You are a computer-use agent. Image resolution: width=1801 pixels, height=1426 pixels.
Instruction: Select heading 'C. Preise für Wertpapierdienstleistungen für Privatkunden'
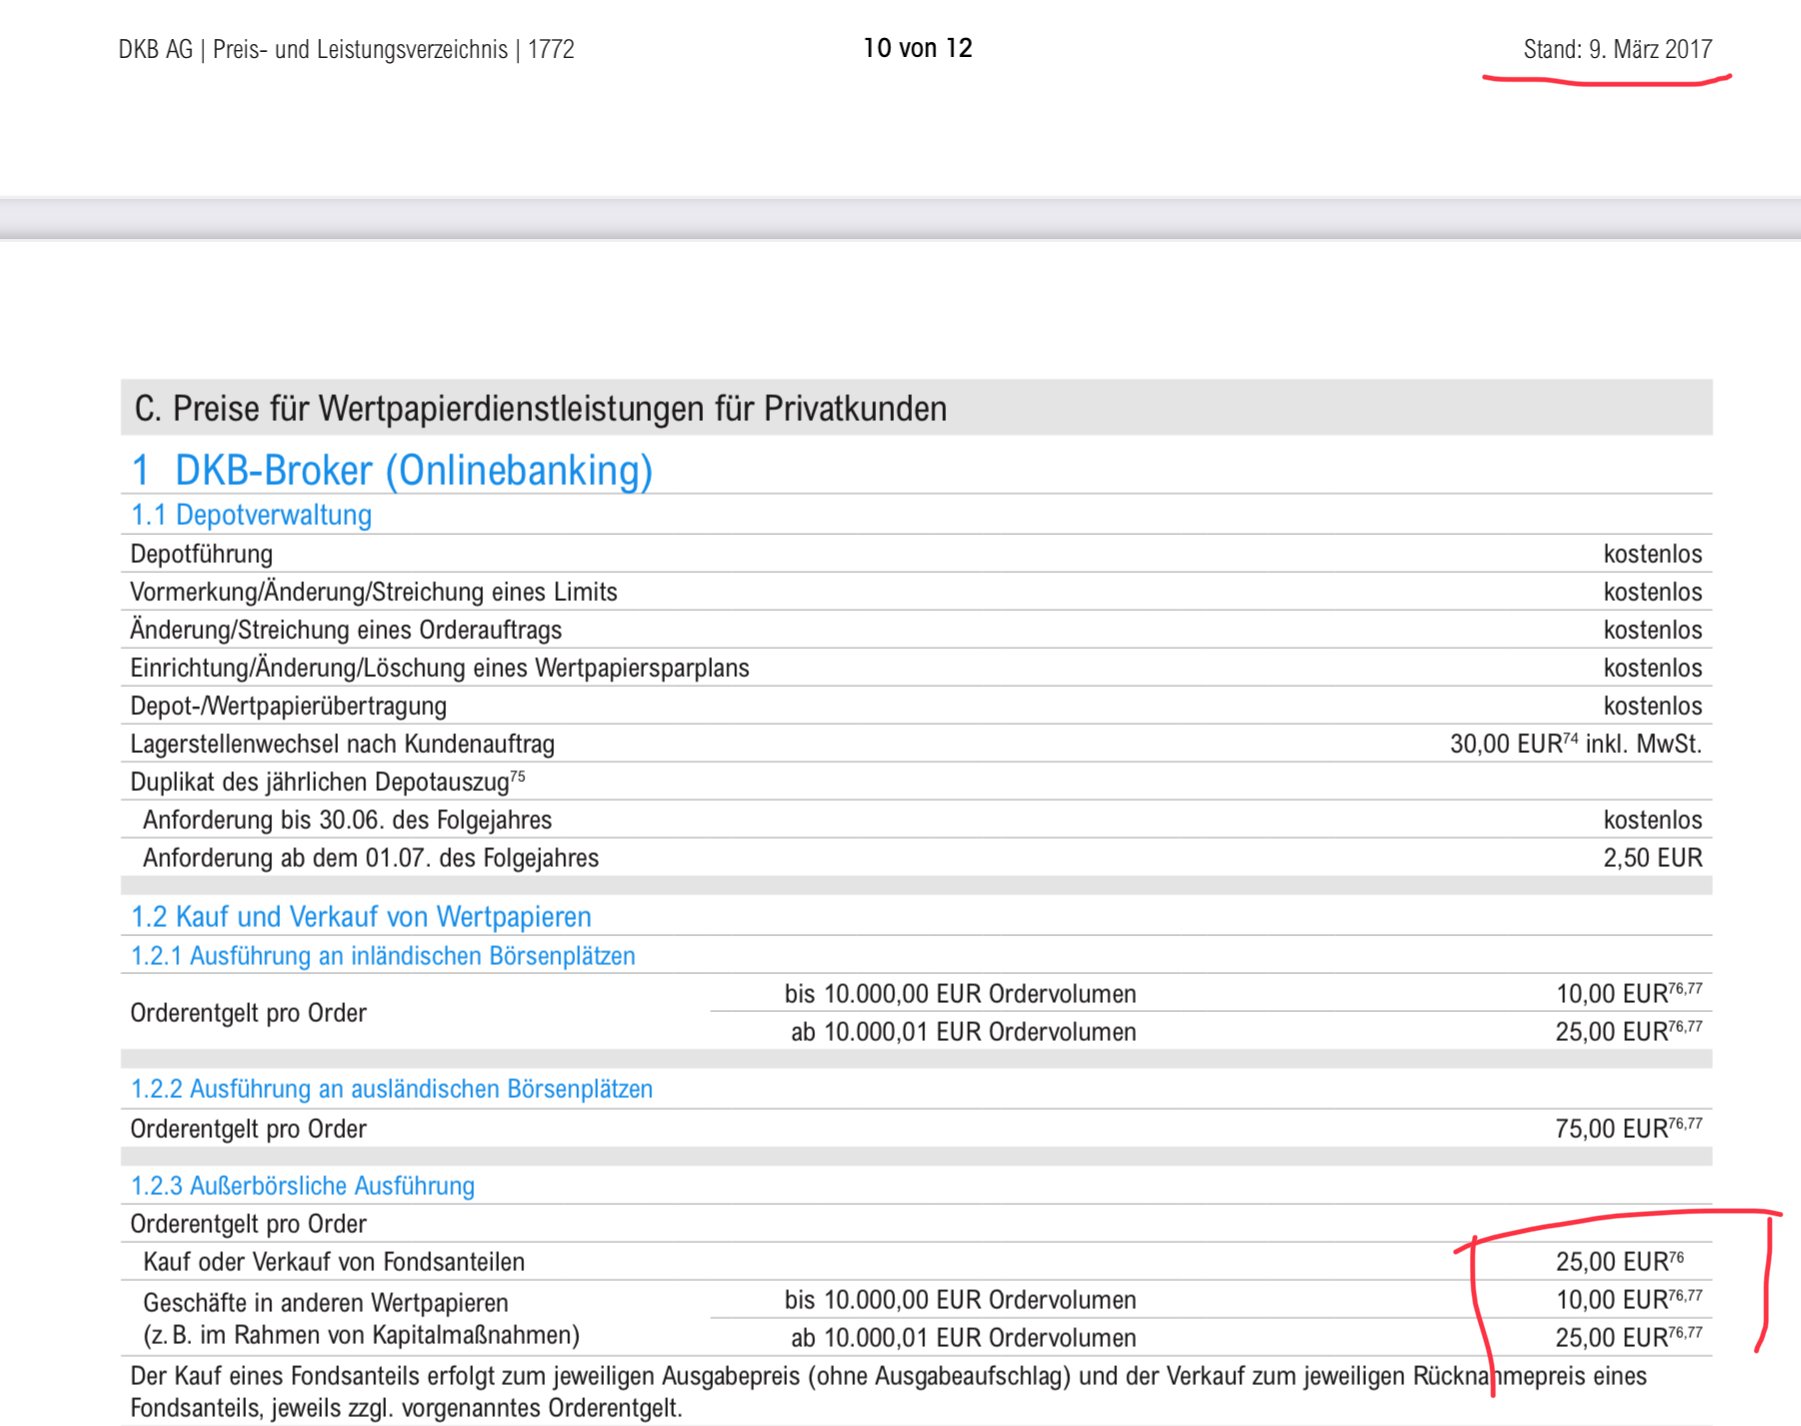click(x=540, y=408)
